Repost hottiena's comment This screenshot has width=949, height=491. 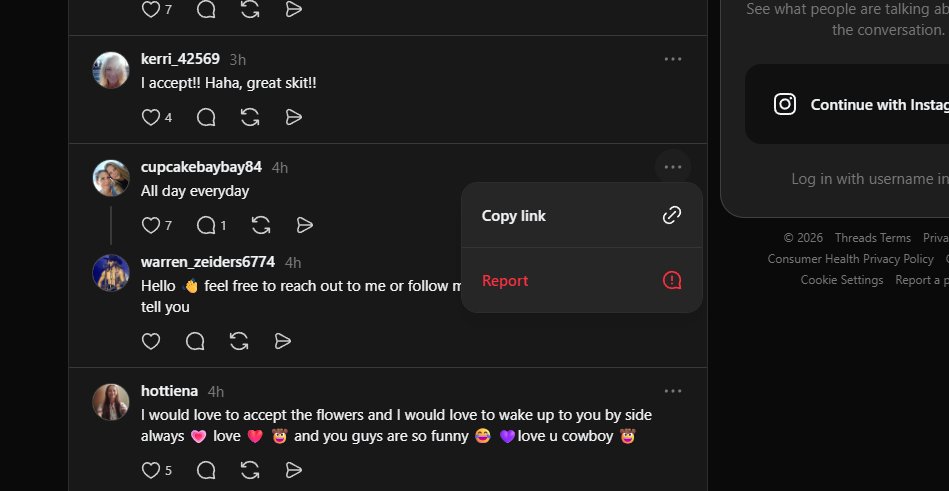[250, 469]
